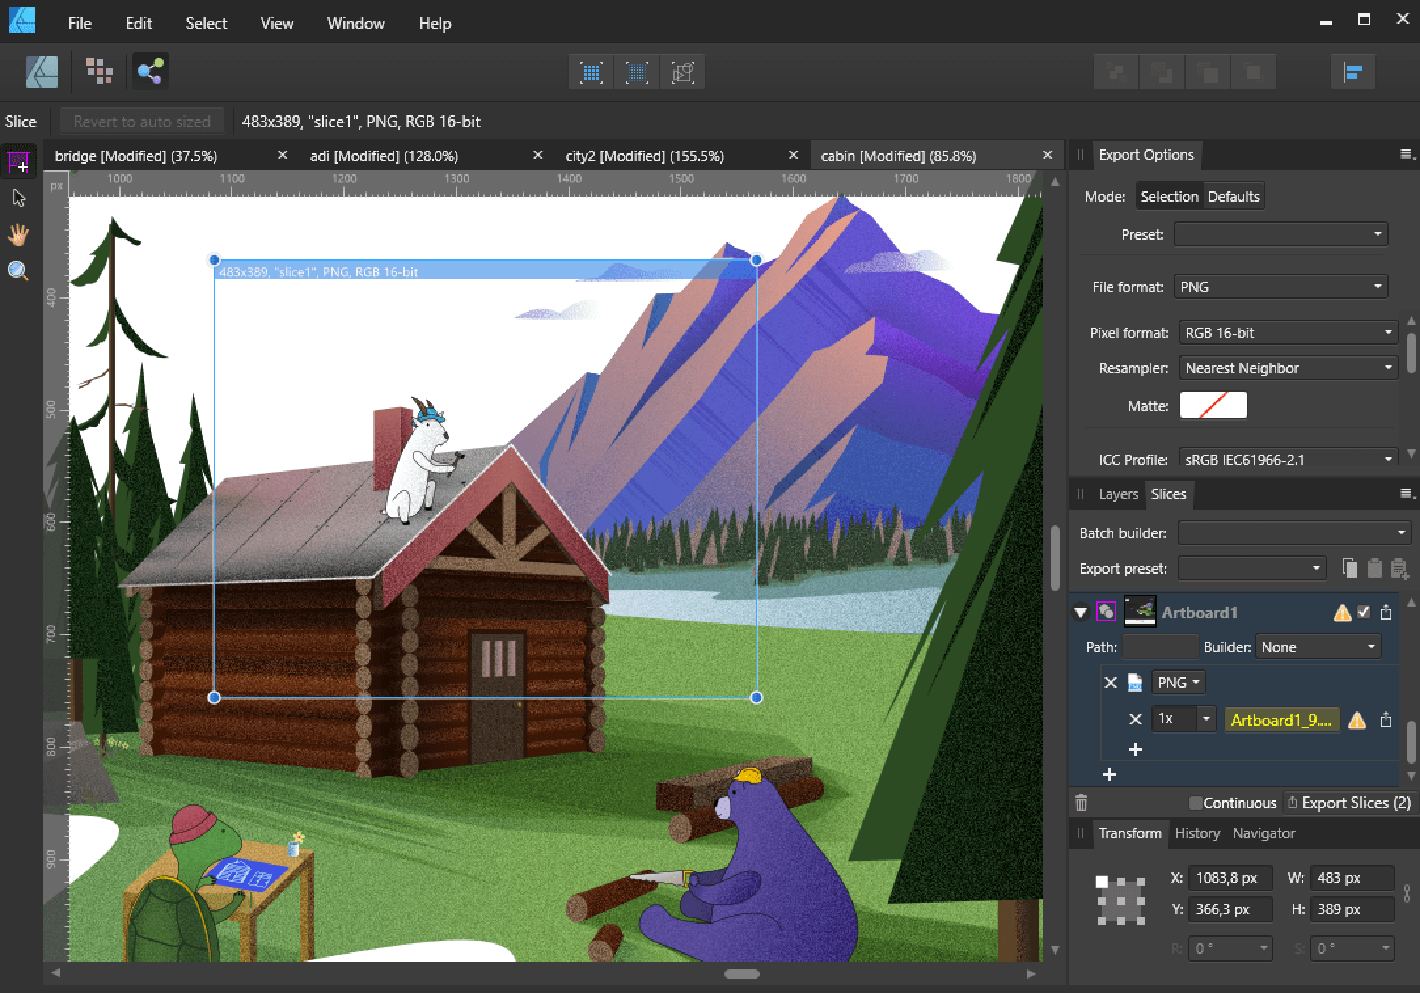1420x993 pixels.
Task: Click the alignment icon at toolbar right
Action: pyautogui.click(x=1353, y=72)
